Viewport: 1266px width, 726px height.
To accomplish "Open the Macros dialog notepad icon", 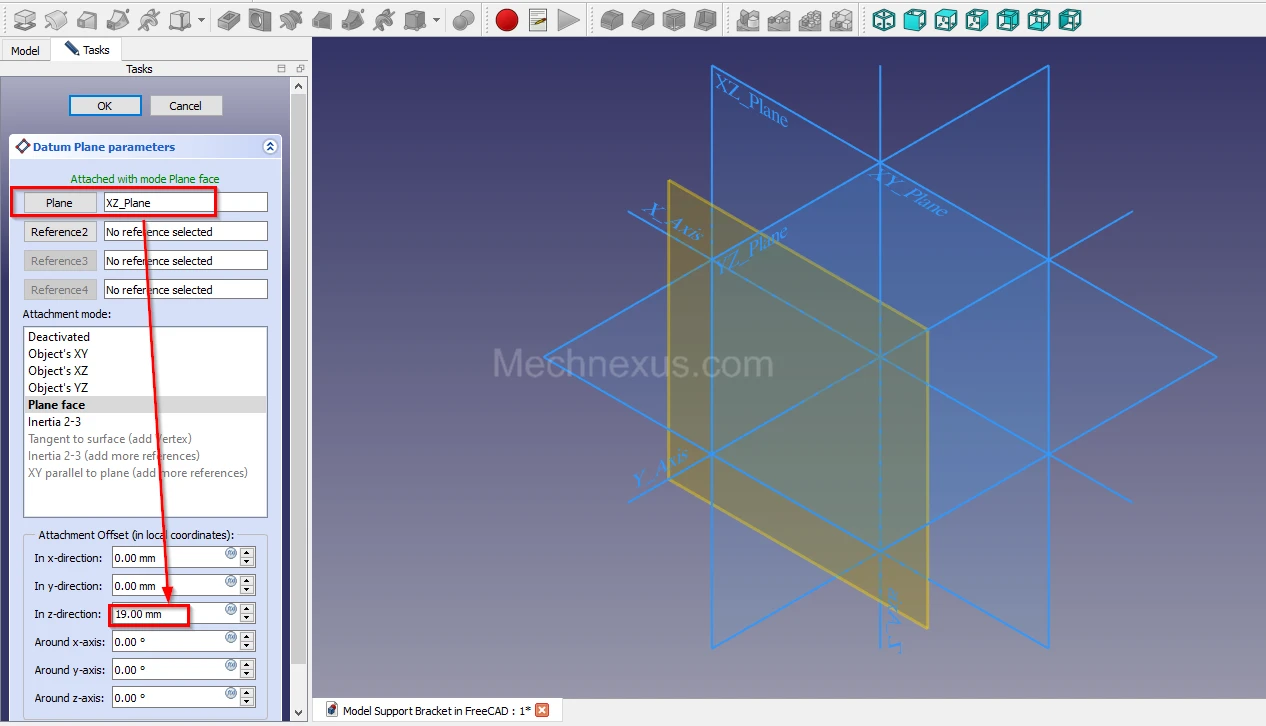I will pos(538,19).
